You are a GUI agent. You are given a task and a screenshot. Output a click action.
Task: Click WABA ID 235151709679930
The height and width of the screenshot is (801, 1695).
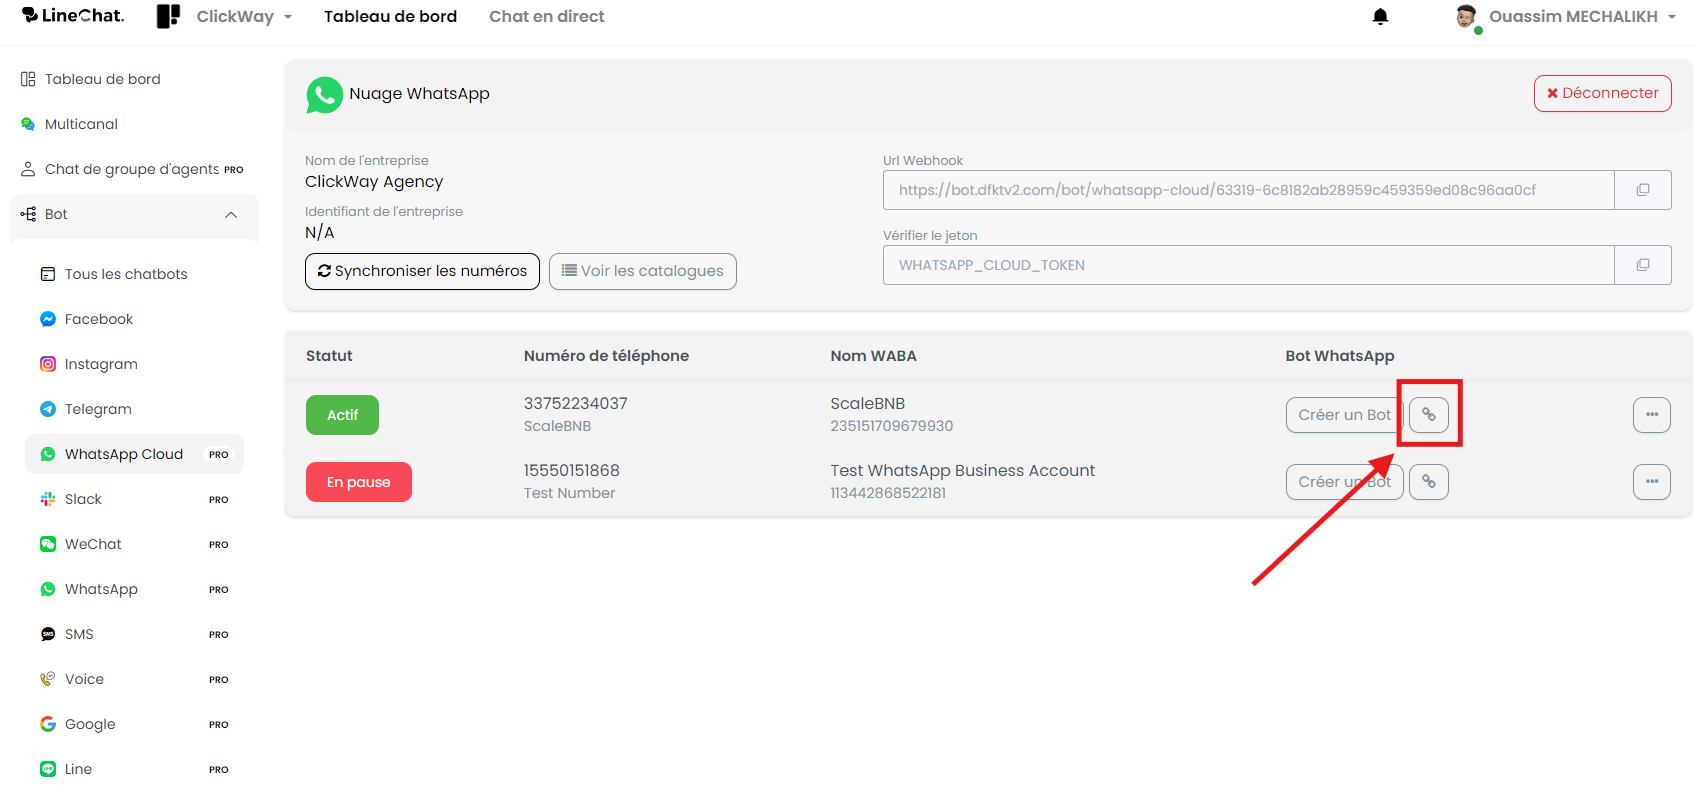pyautogui.click(x=891, y=426)
